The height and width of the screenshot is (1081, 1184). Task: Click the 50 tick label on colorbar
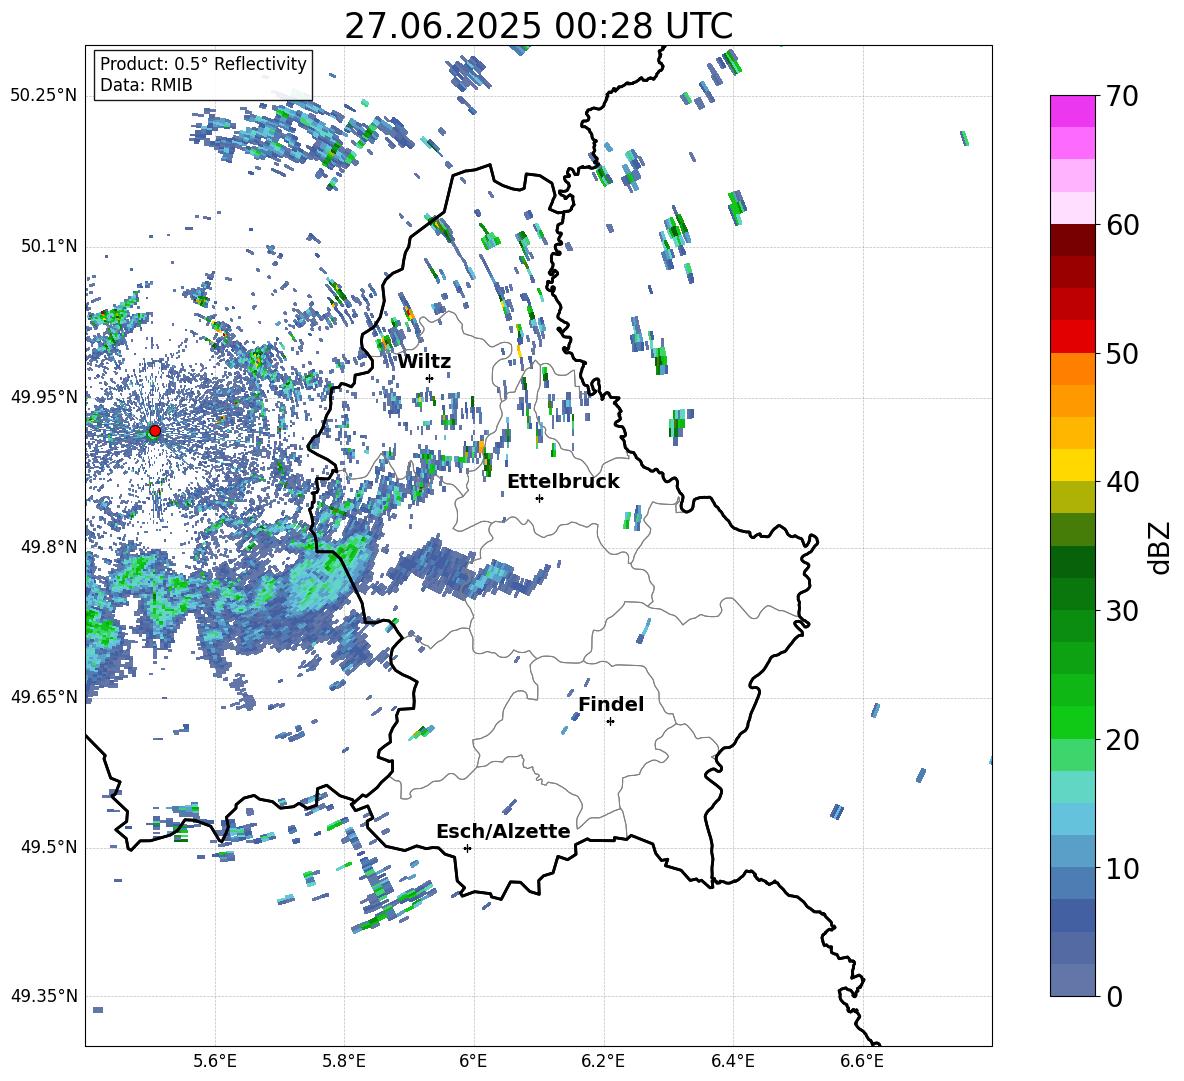(x=1122, y=353)
